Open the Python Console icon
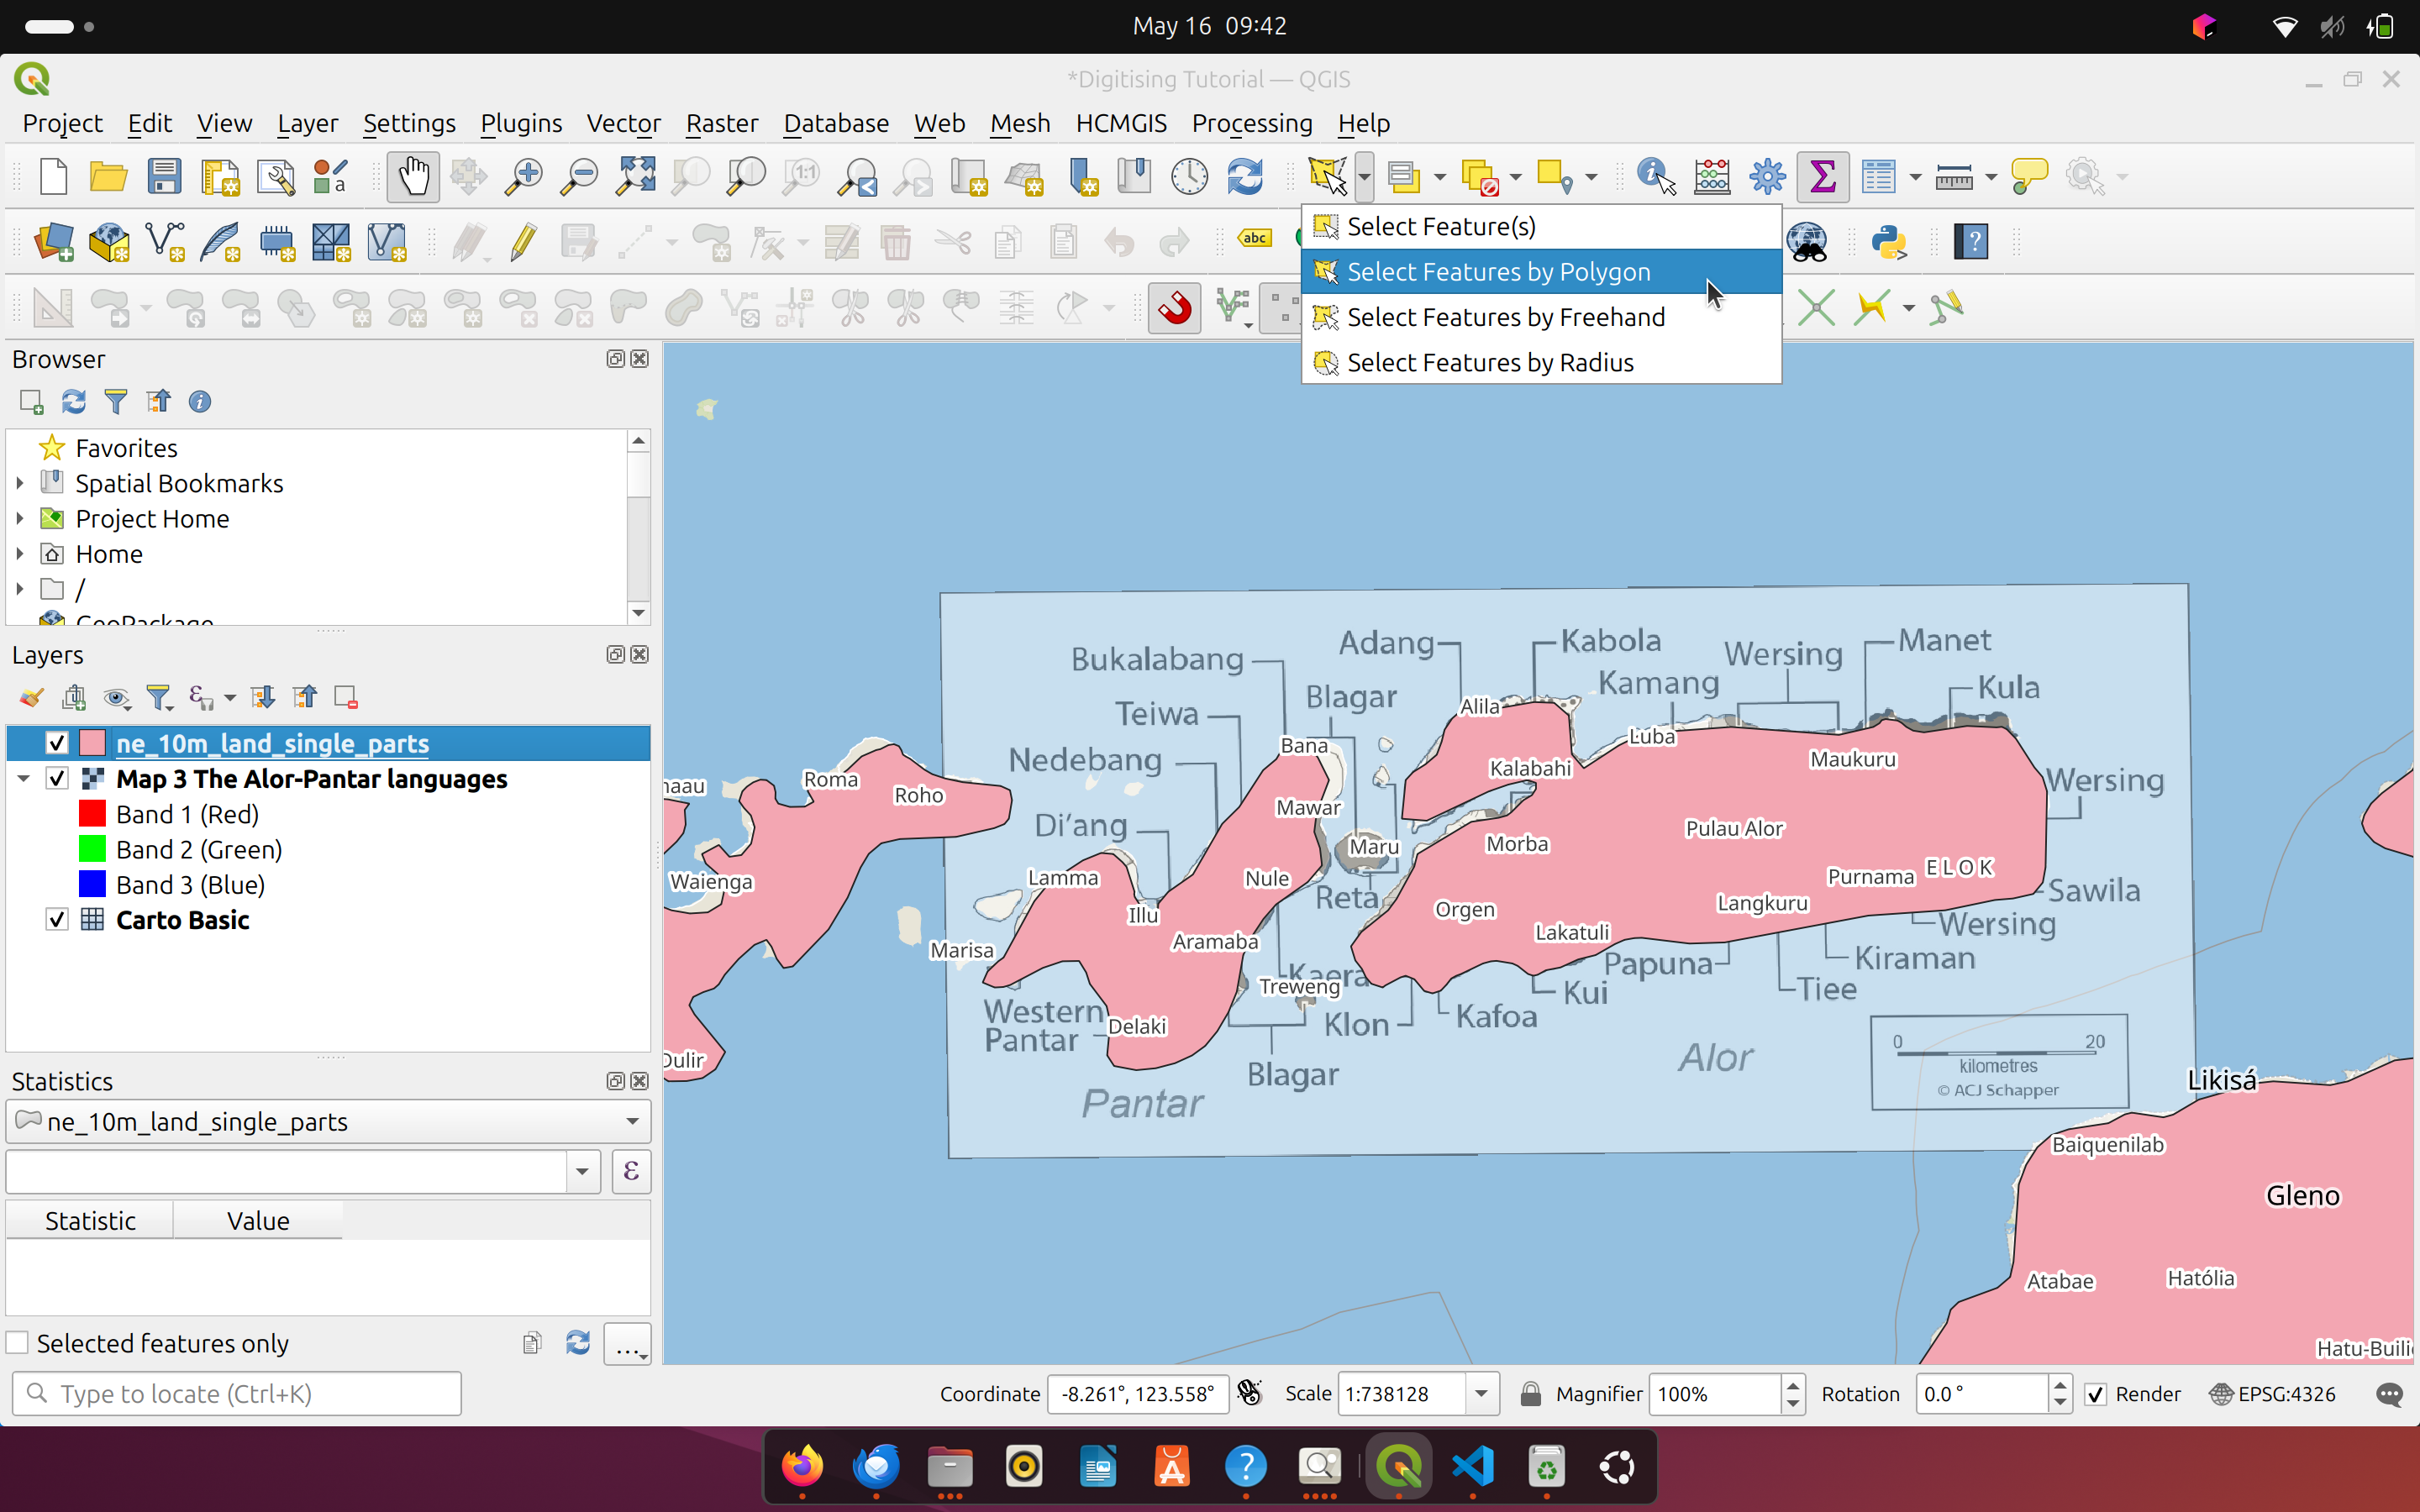 click(x=1889, y=242)
